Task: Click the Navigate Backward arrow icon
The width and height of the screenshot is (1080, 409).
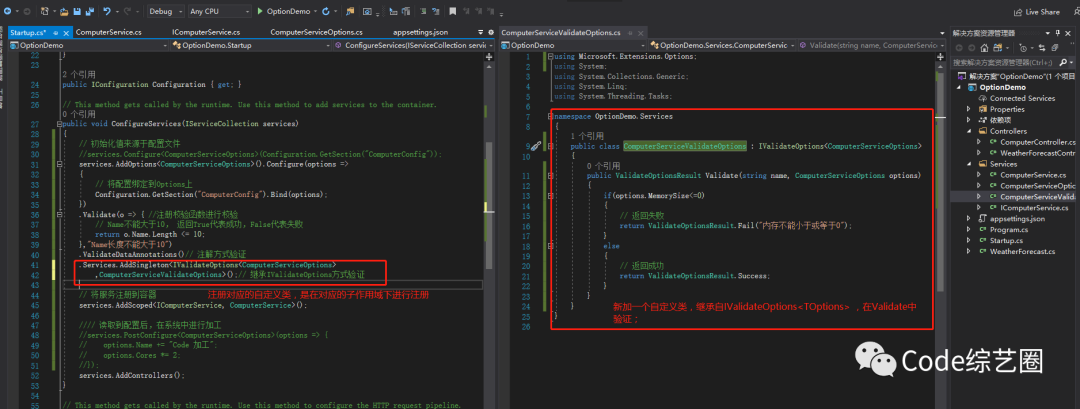Action: [x=8, y=12]
